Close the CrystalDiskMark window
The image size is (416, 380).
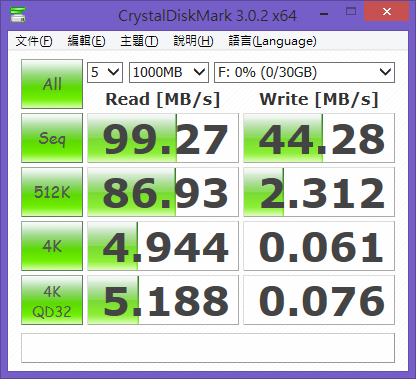(x=387, y=12)
